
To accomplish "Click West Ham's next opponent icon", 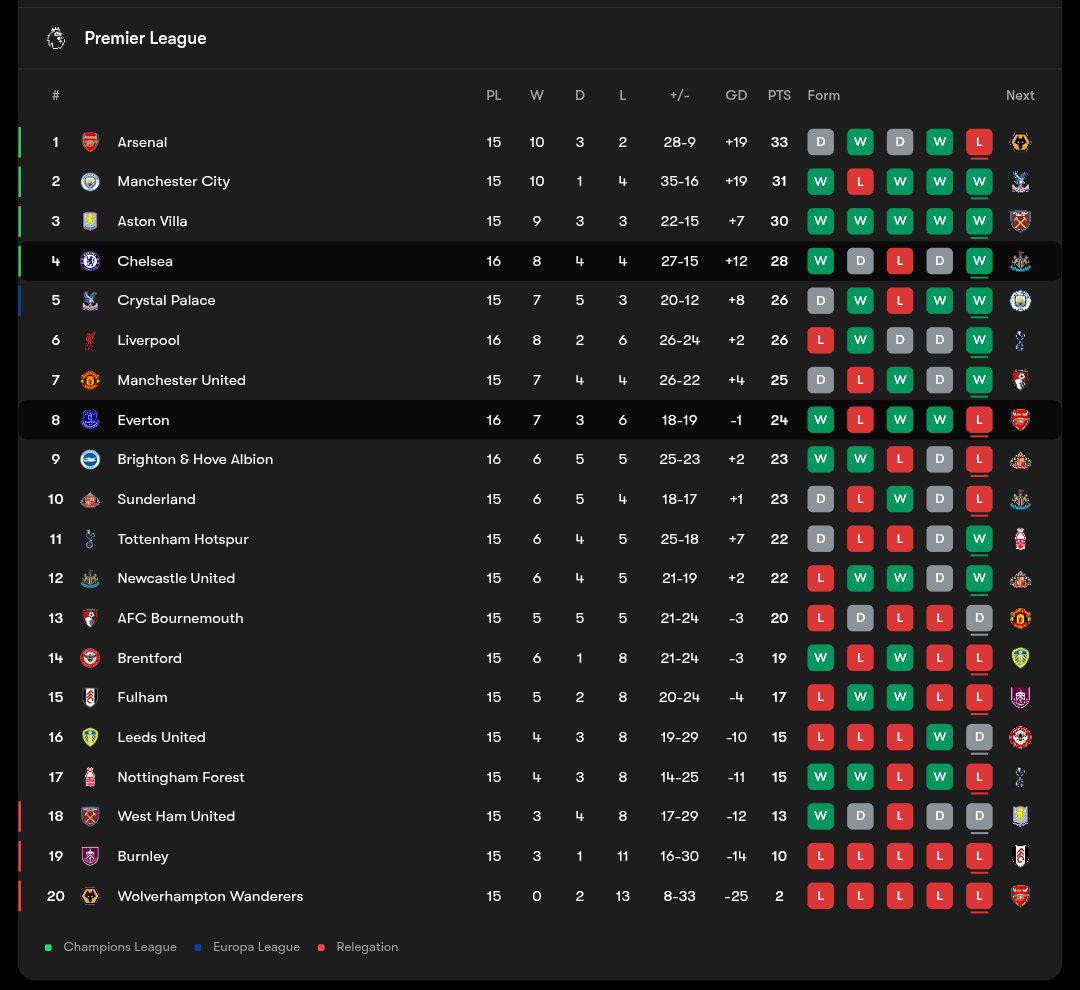I will click(1020, 816).
